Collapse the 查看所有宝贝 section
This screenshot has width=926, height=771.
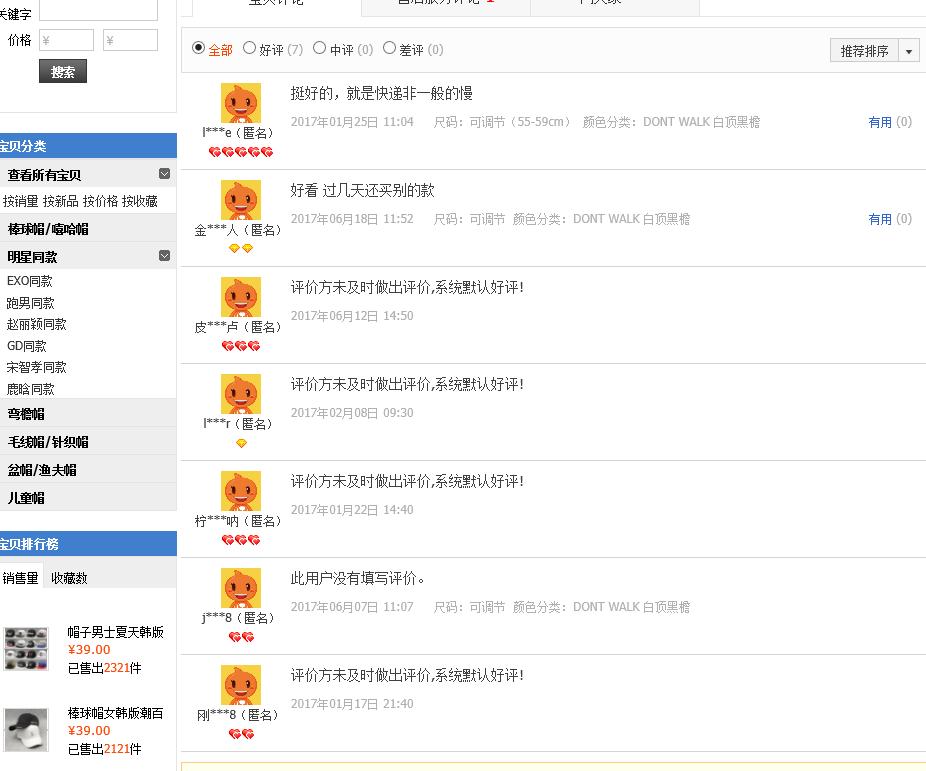[164, 173]
